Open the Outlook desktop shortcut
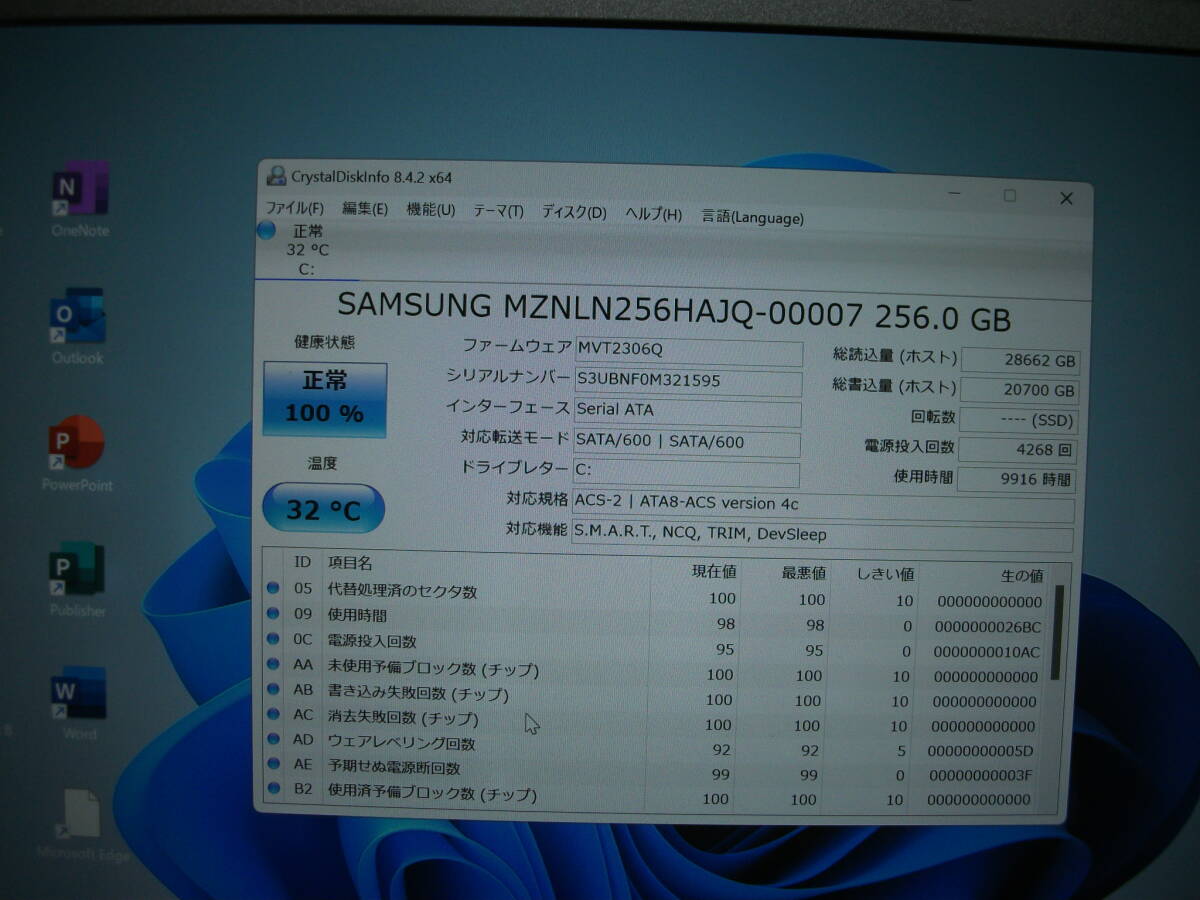This screenshot has height=900, width=1200. pyautogui.click(x=78, y=325)
